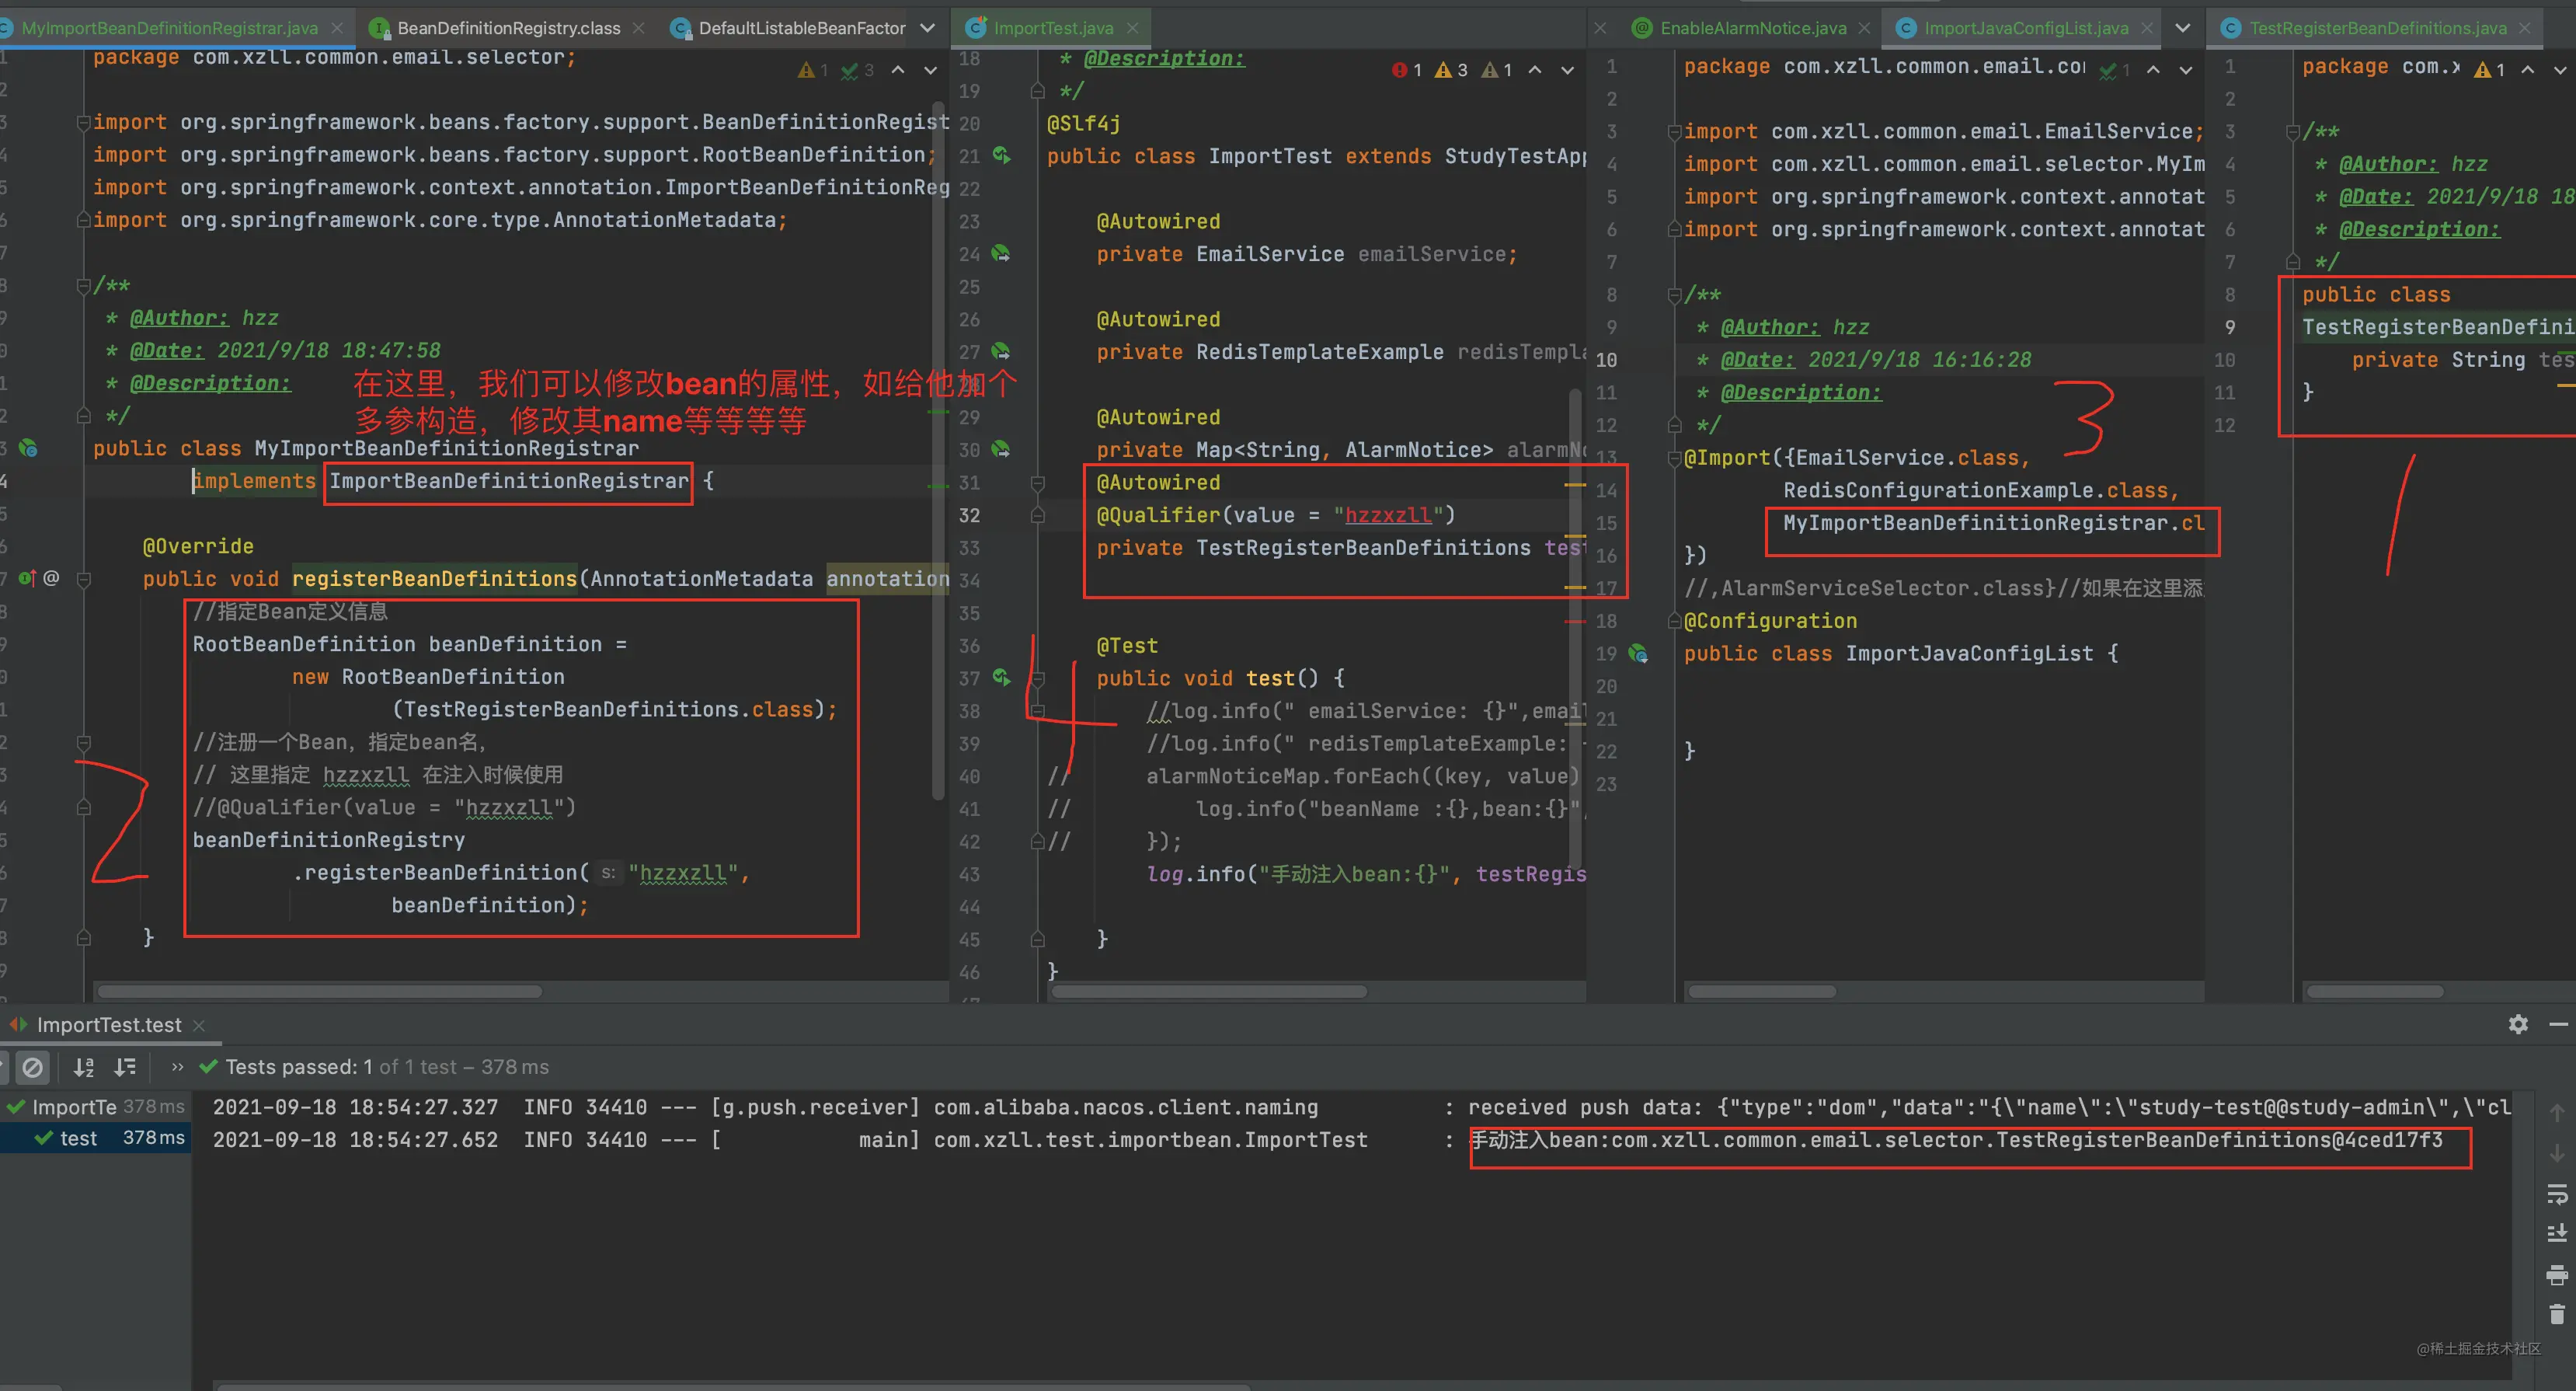This screenshot has height=1391, width=2576.
Task: Click Spring gutter icon beside ImportJavaConfigList class
Action: tap(1638, 653)
